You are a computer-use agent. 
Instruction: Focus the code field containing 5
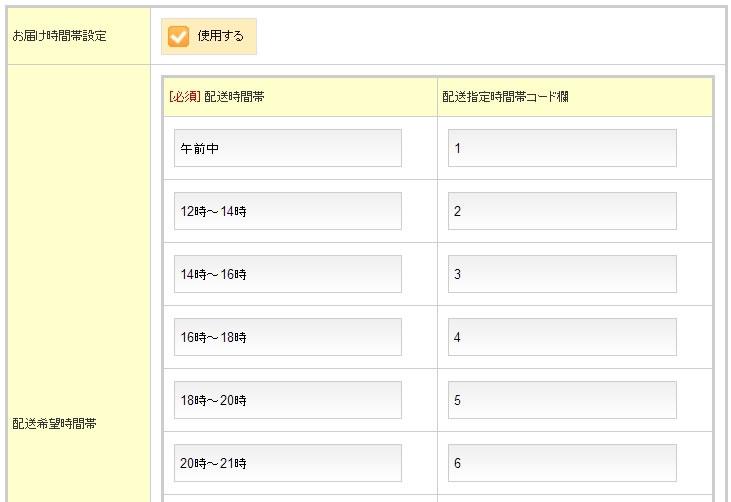[x=561, y=400]
